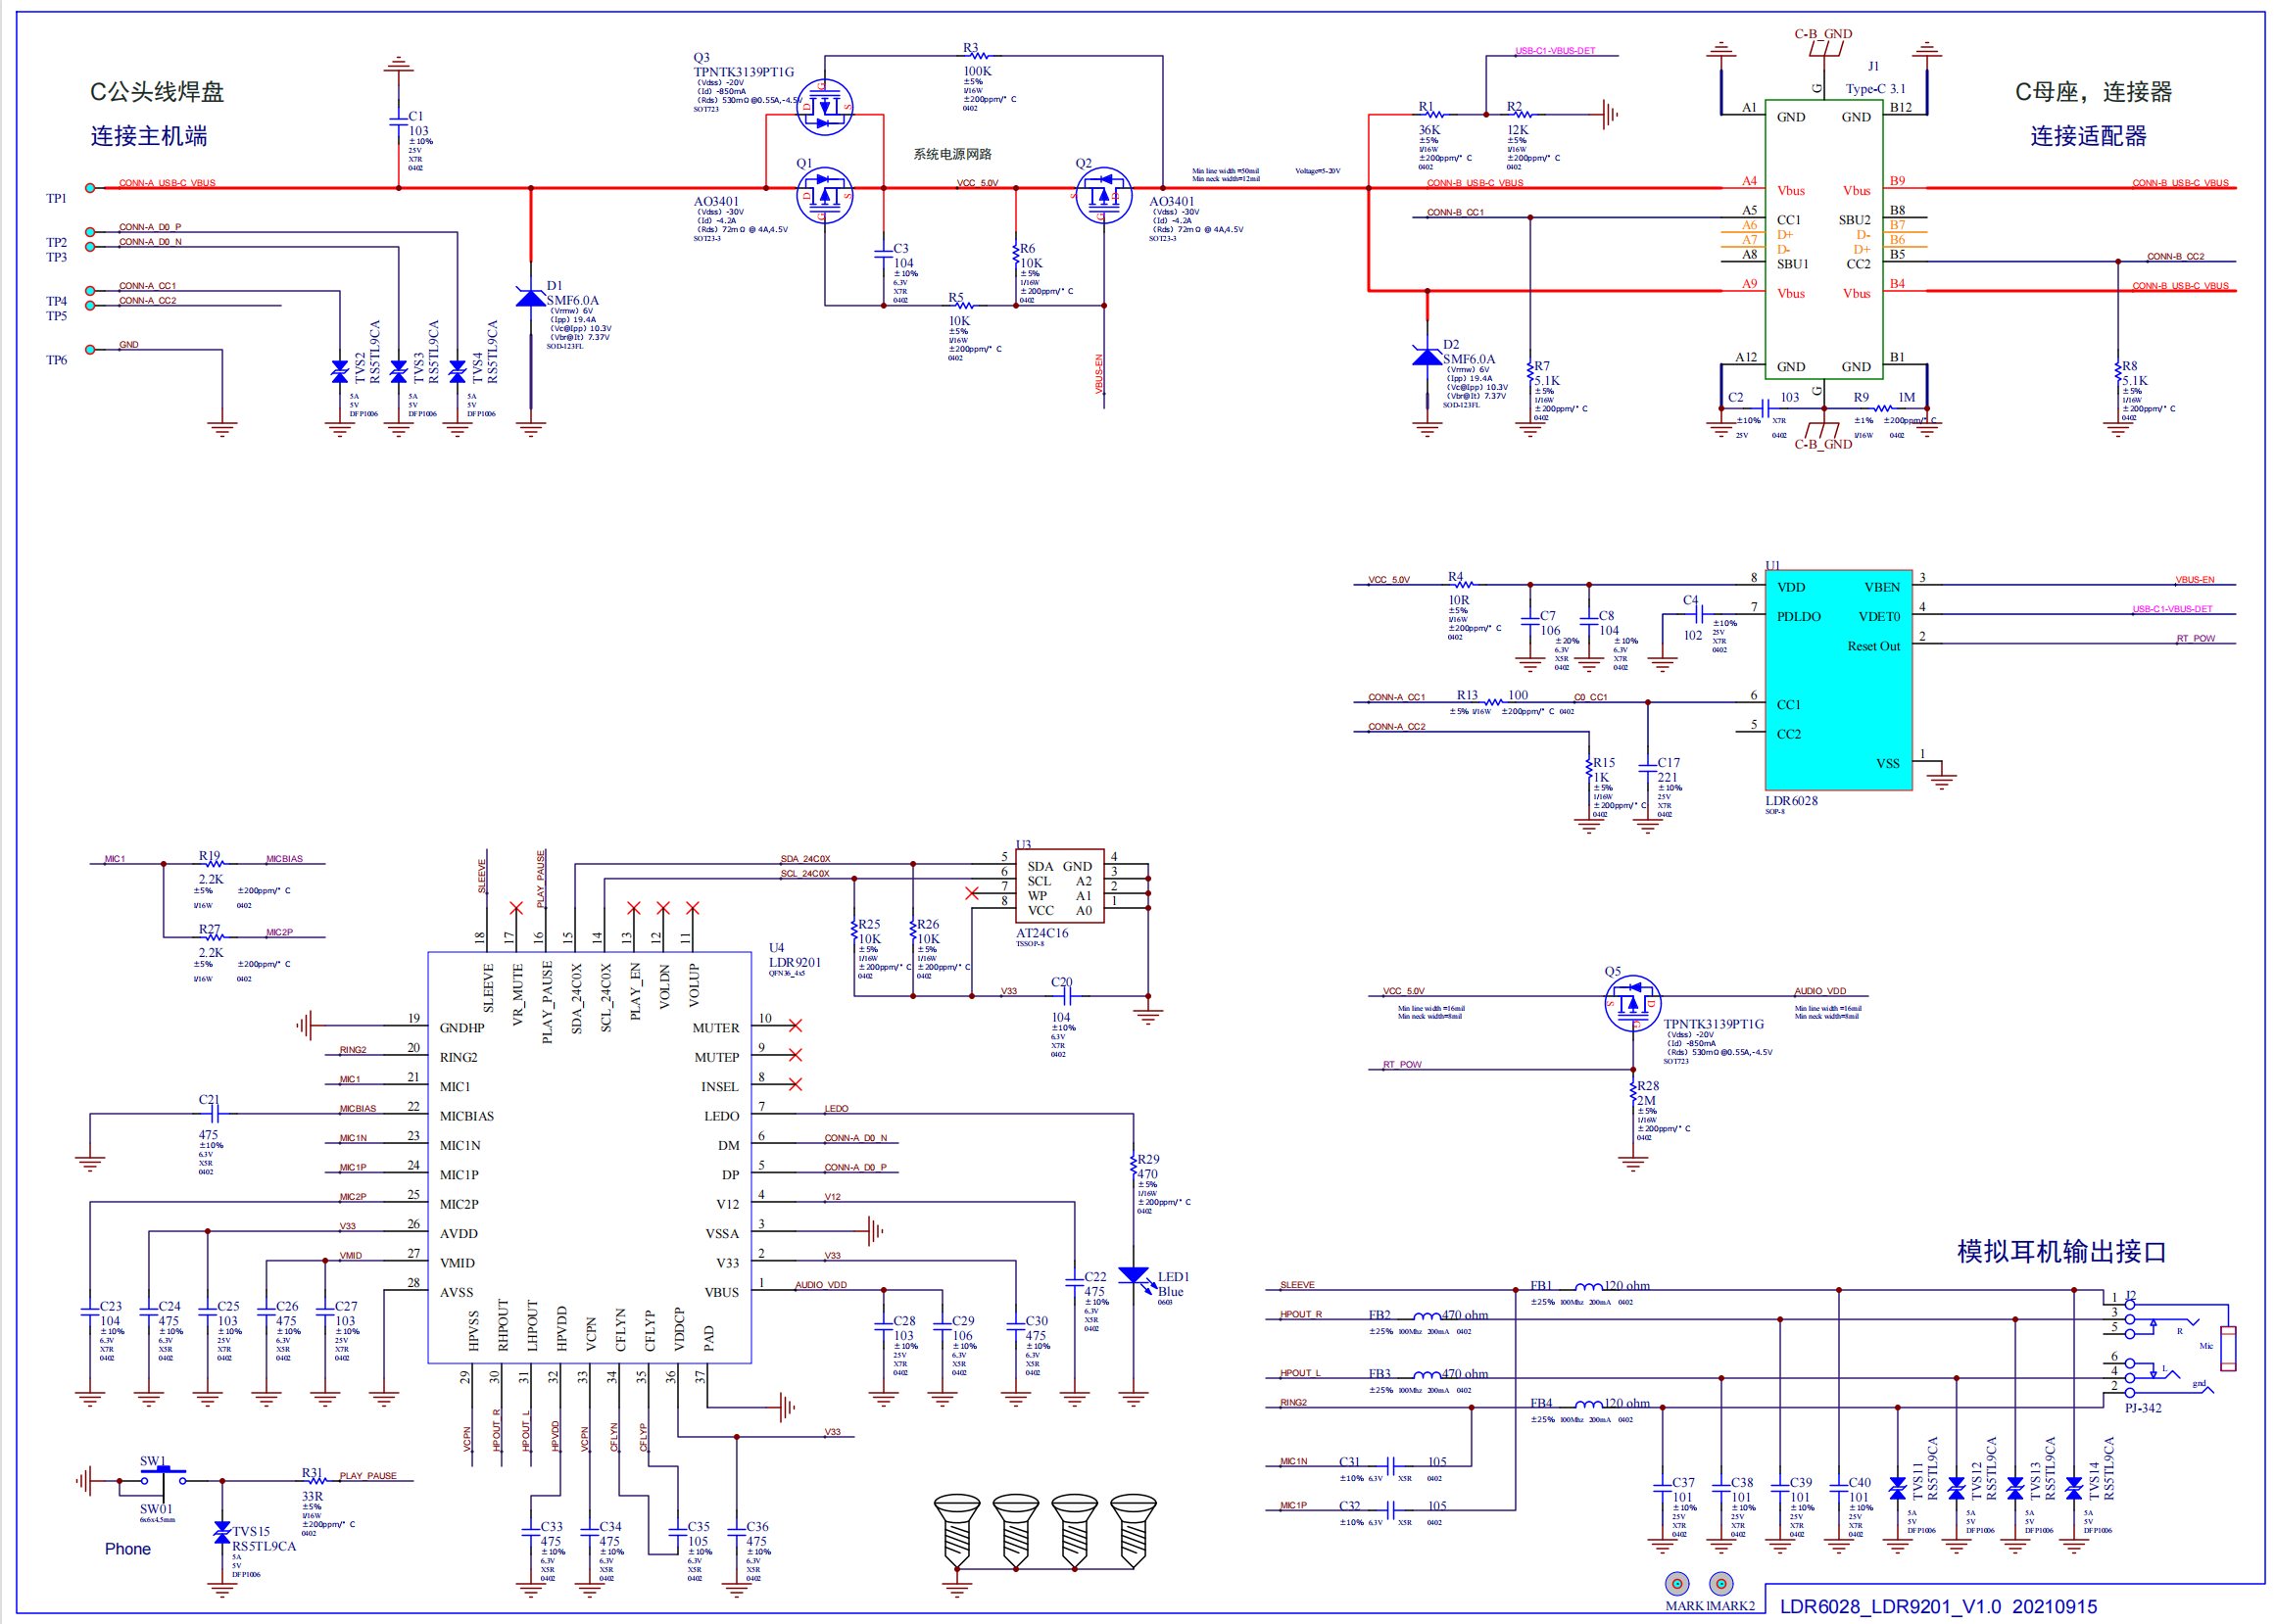
Task: Select the 'PDLDO' pin name on U1
Action: [x=1798, y=617]
